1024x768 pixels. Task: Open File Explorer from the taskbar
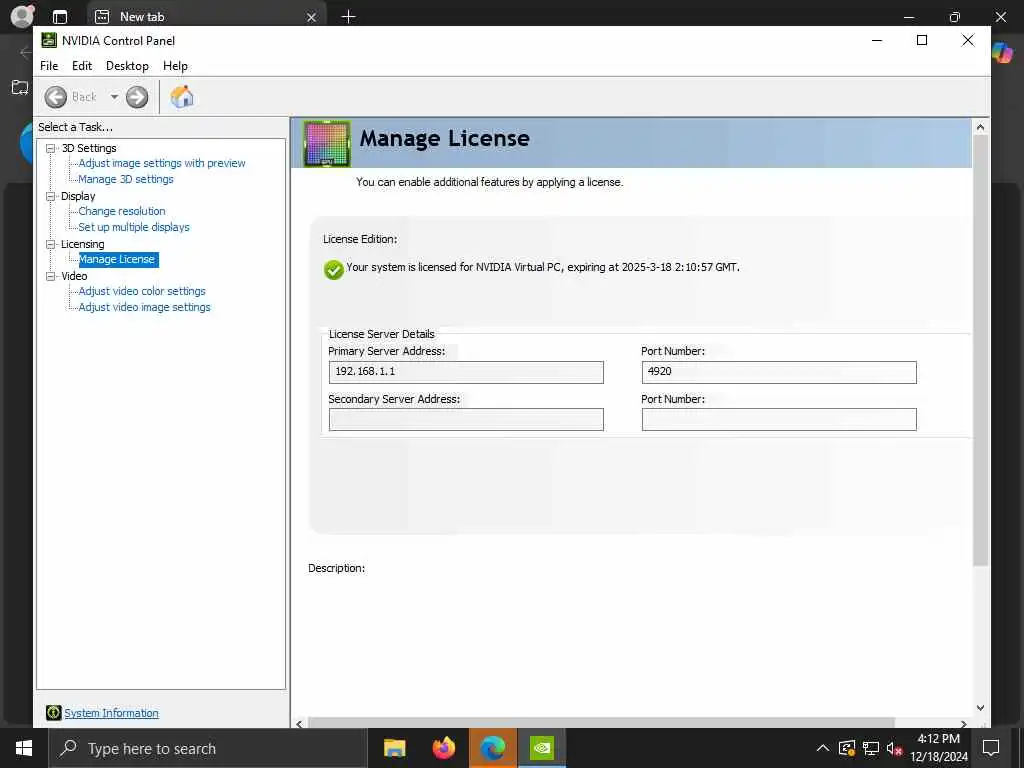[394, 748]
